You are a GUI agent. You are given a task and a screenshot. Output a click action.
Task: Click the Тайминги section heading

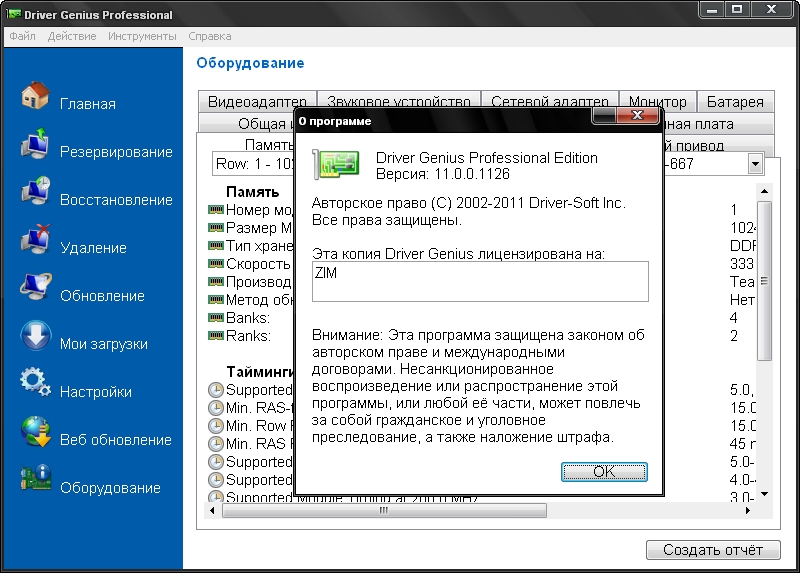tap(260, 372)
